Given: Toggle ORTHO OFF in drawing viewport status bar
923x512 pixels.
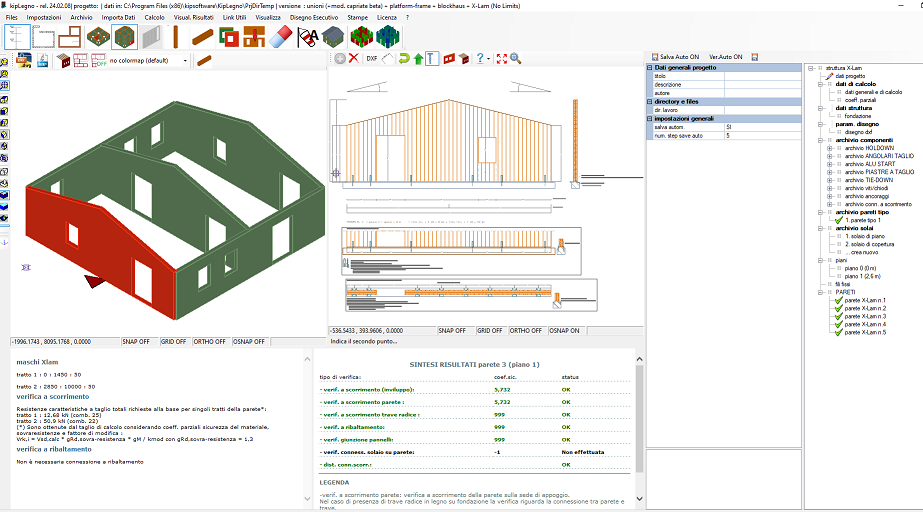Looking at the screenshot, I should (525, 330).
